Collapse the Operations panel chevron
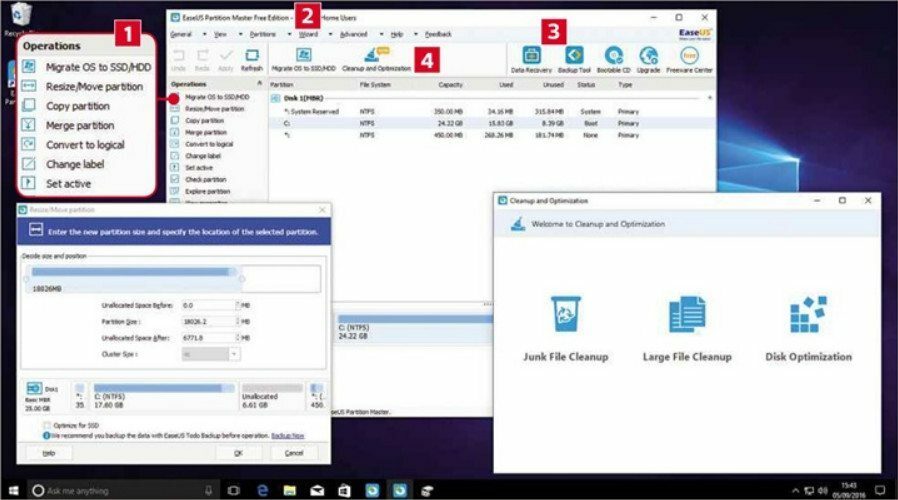 point(259,84)
